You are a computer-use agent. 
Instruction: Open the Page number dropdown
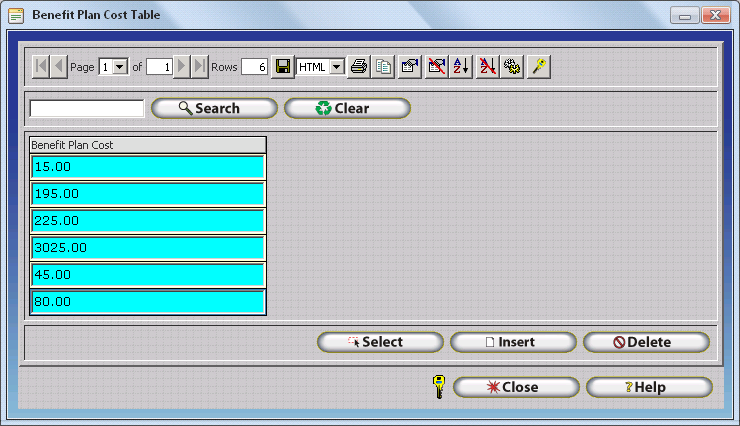point(120,67)
